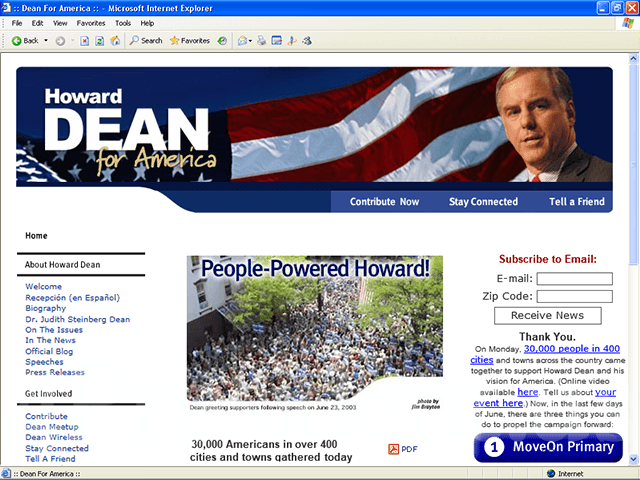Open the Mail dropdown arrow

250,41
